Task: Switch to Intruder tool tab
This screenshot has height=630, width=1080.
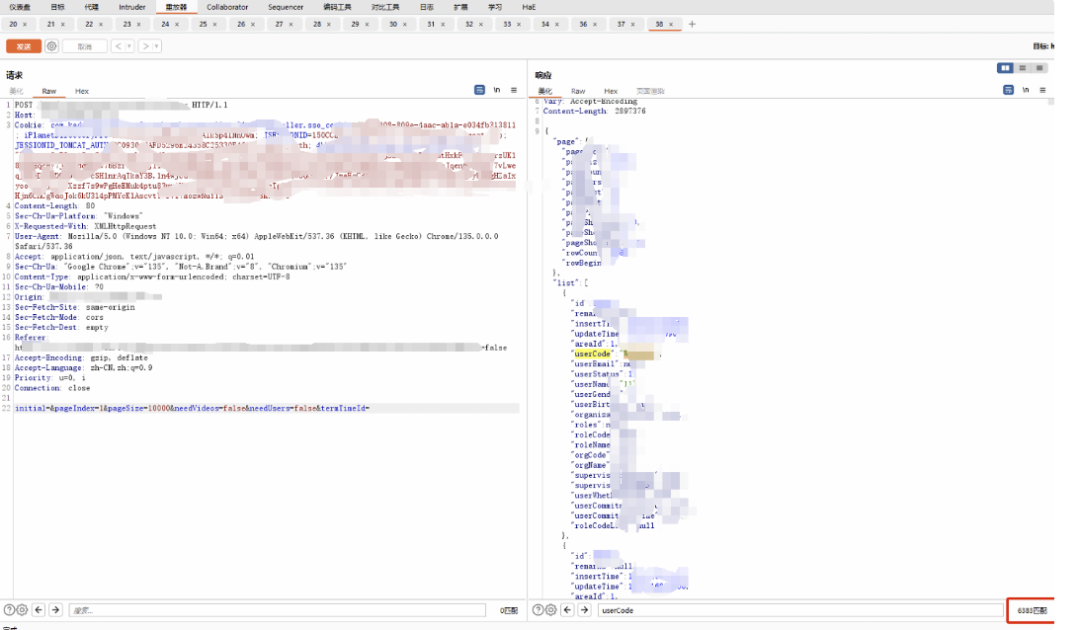Action: click(132, 7)
